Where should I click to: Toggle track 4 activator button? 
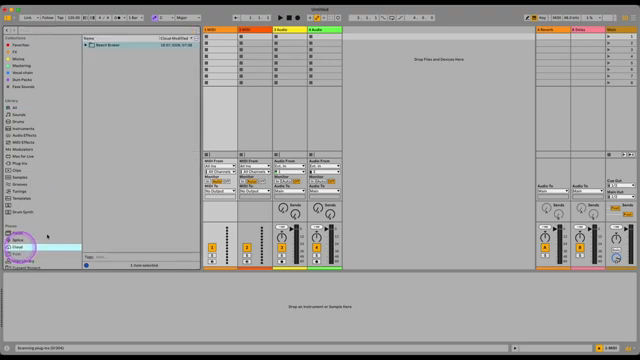coord(316,248)
